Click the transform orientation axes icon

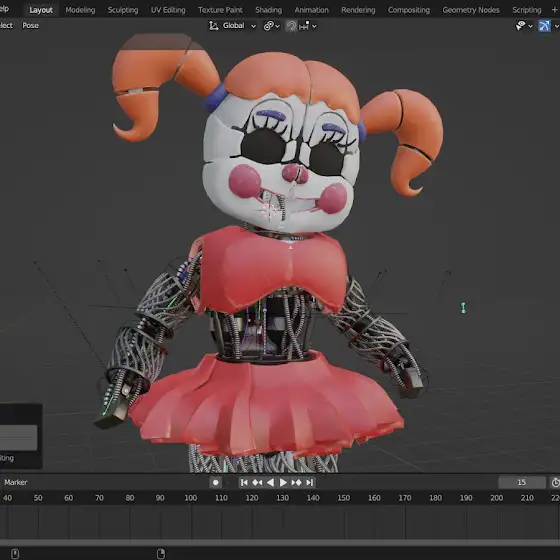(x=214, y=26)
